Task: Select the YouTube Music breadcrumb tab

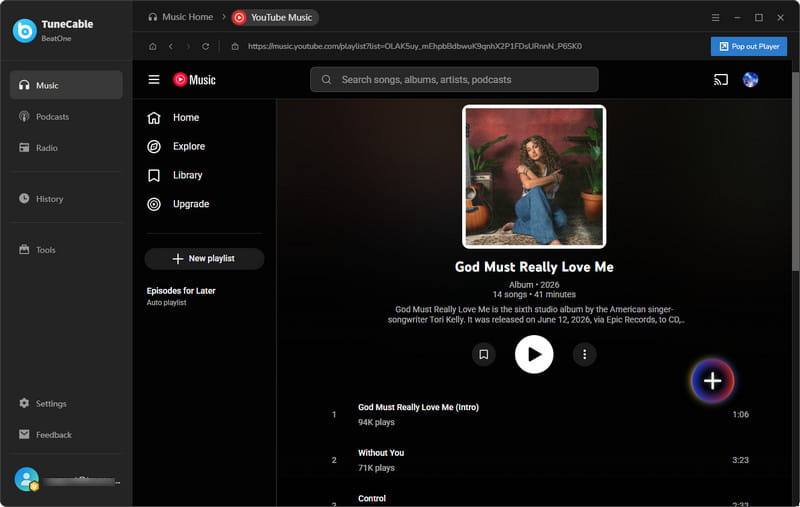Action: coord(275,17)
